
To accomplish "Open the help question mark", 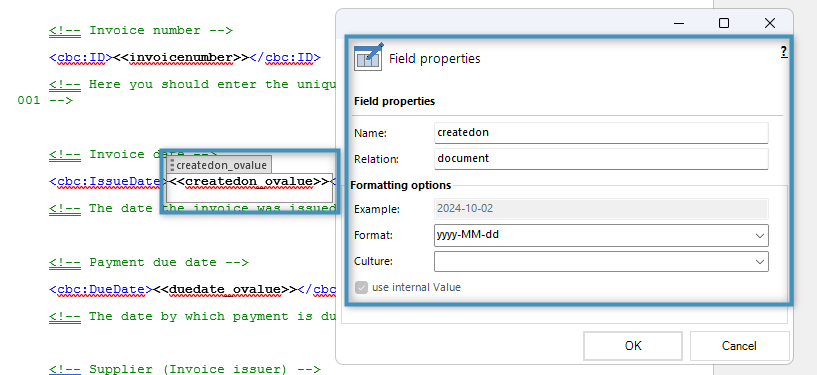I will 784,51.
